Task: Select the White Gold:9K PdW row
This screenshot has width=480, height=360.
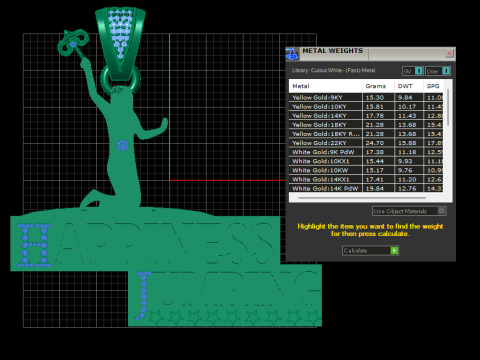Action: click(x=366, y=152)
